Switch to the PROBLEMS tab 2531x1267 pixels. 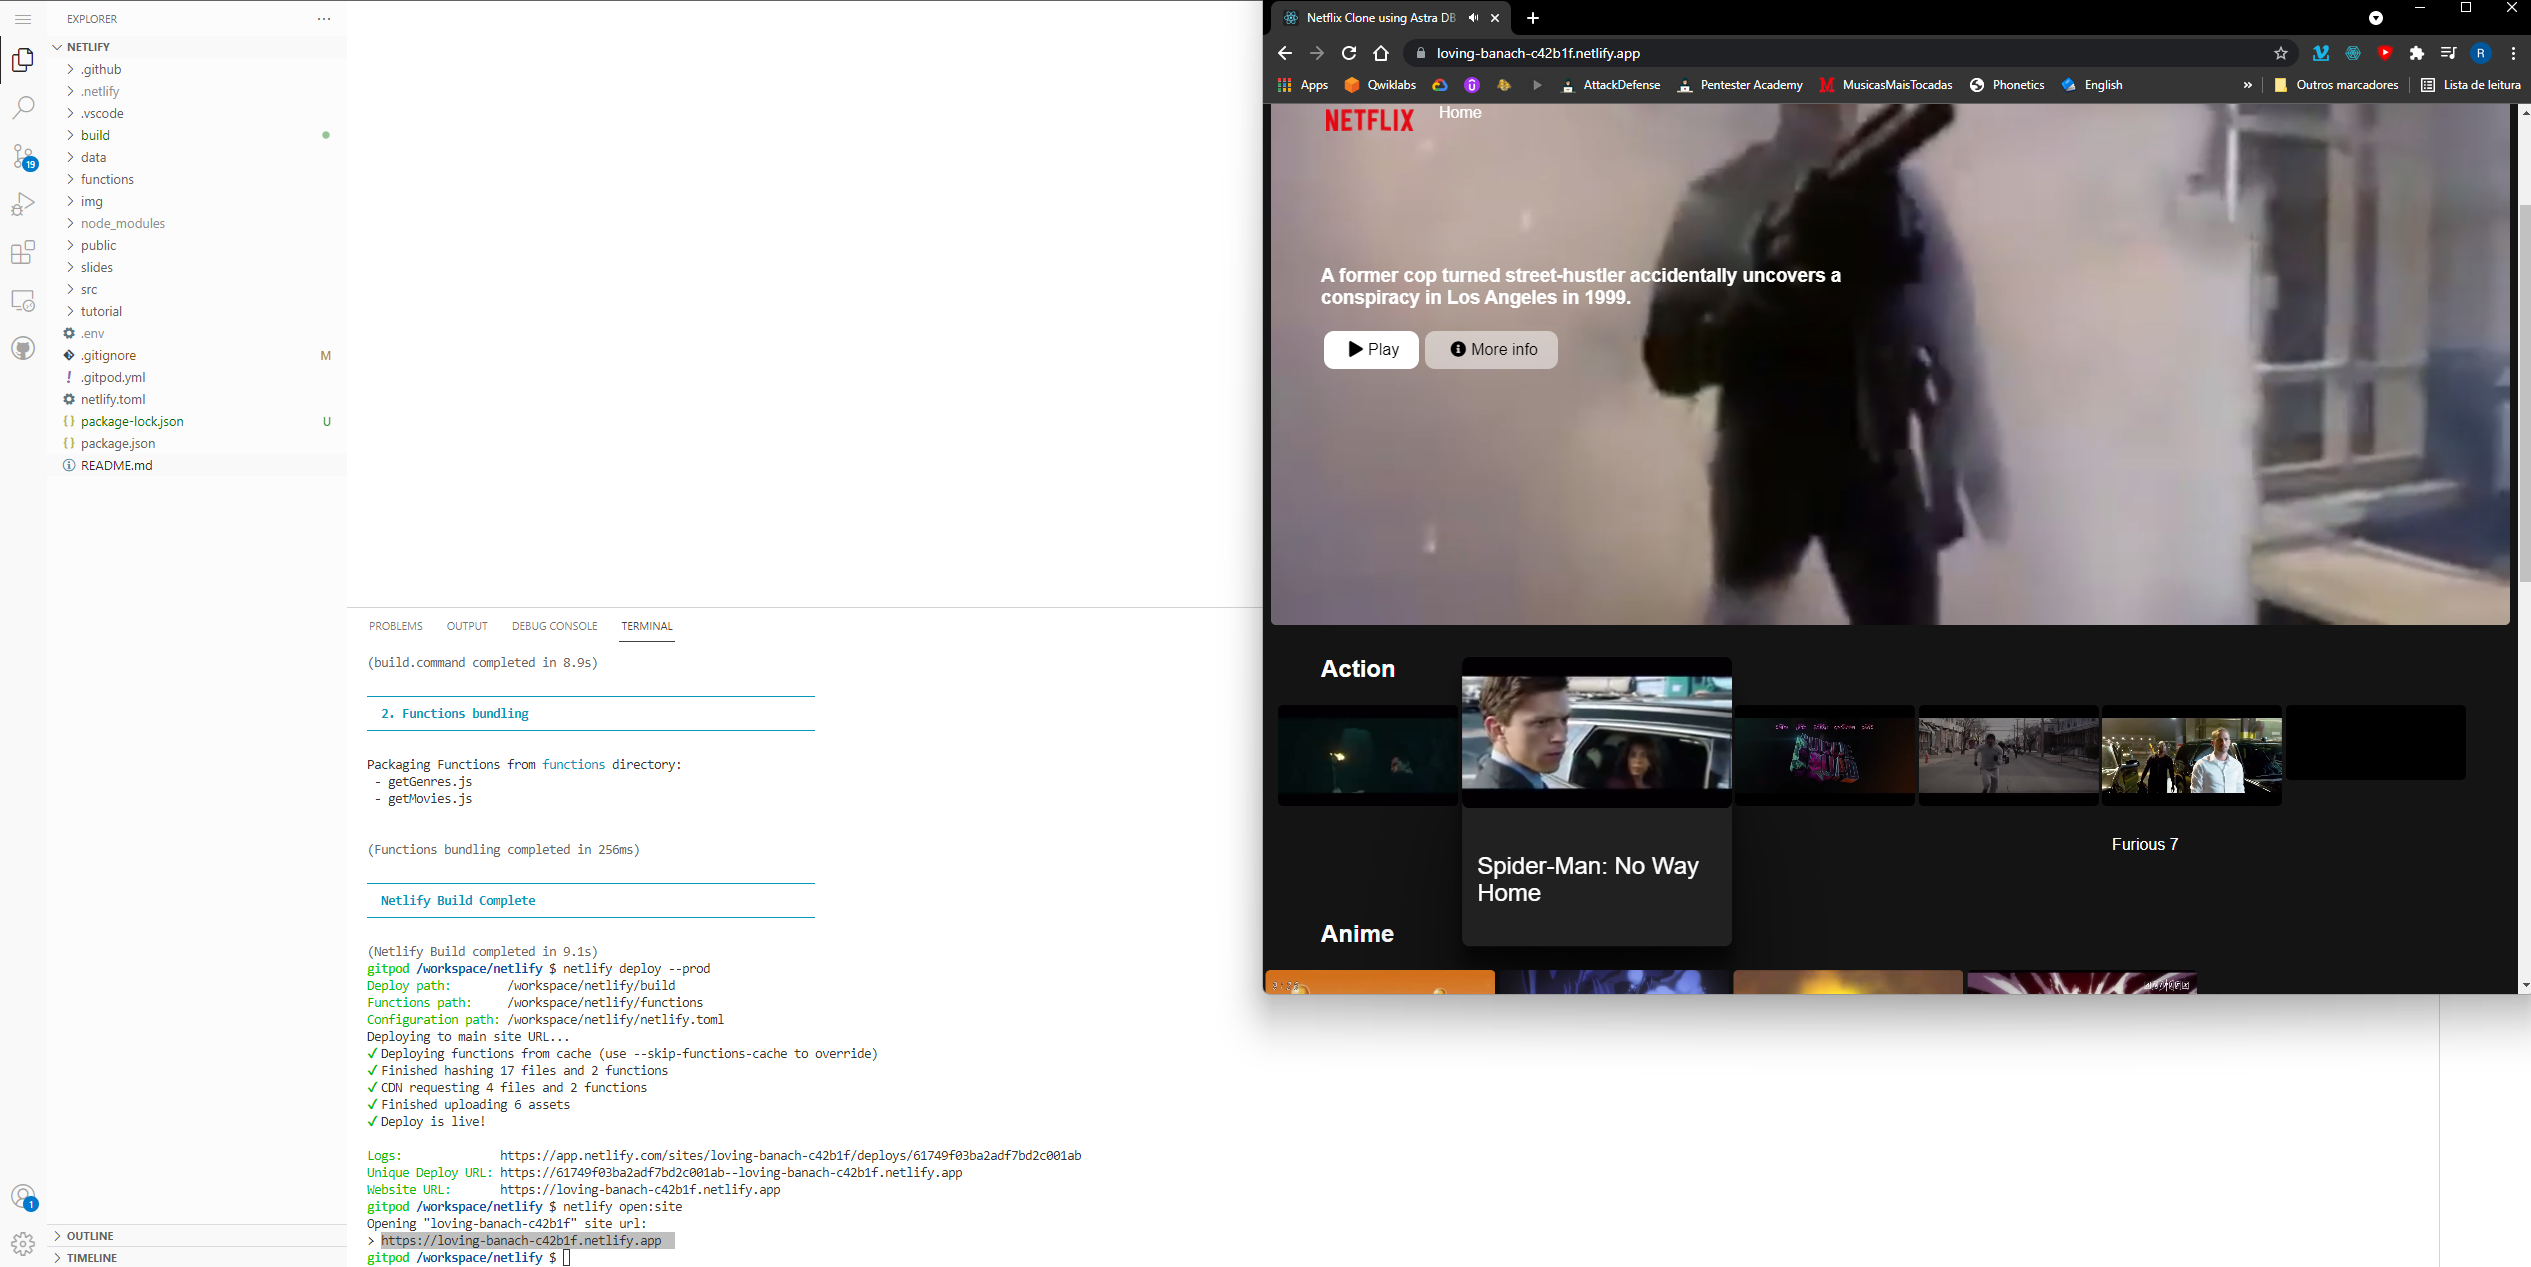(395, 626)
